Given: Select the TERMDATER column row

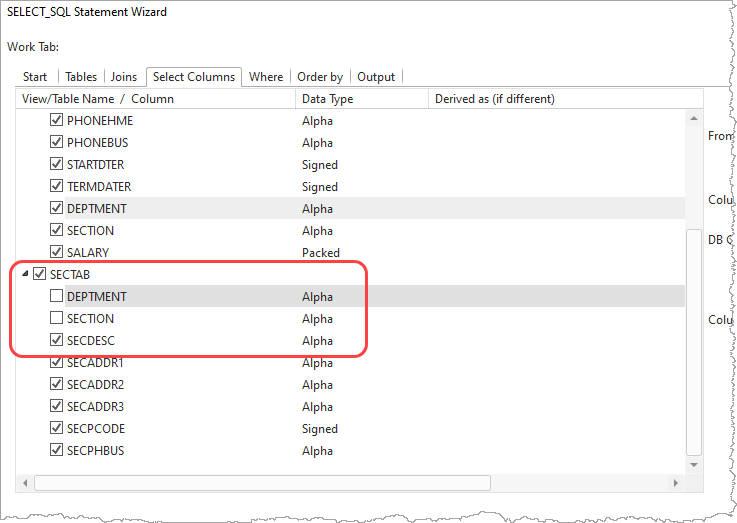Looking at the screenshot, I should pyautogui.click(x=99, y=186).
